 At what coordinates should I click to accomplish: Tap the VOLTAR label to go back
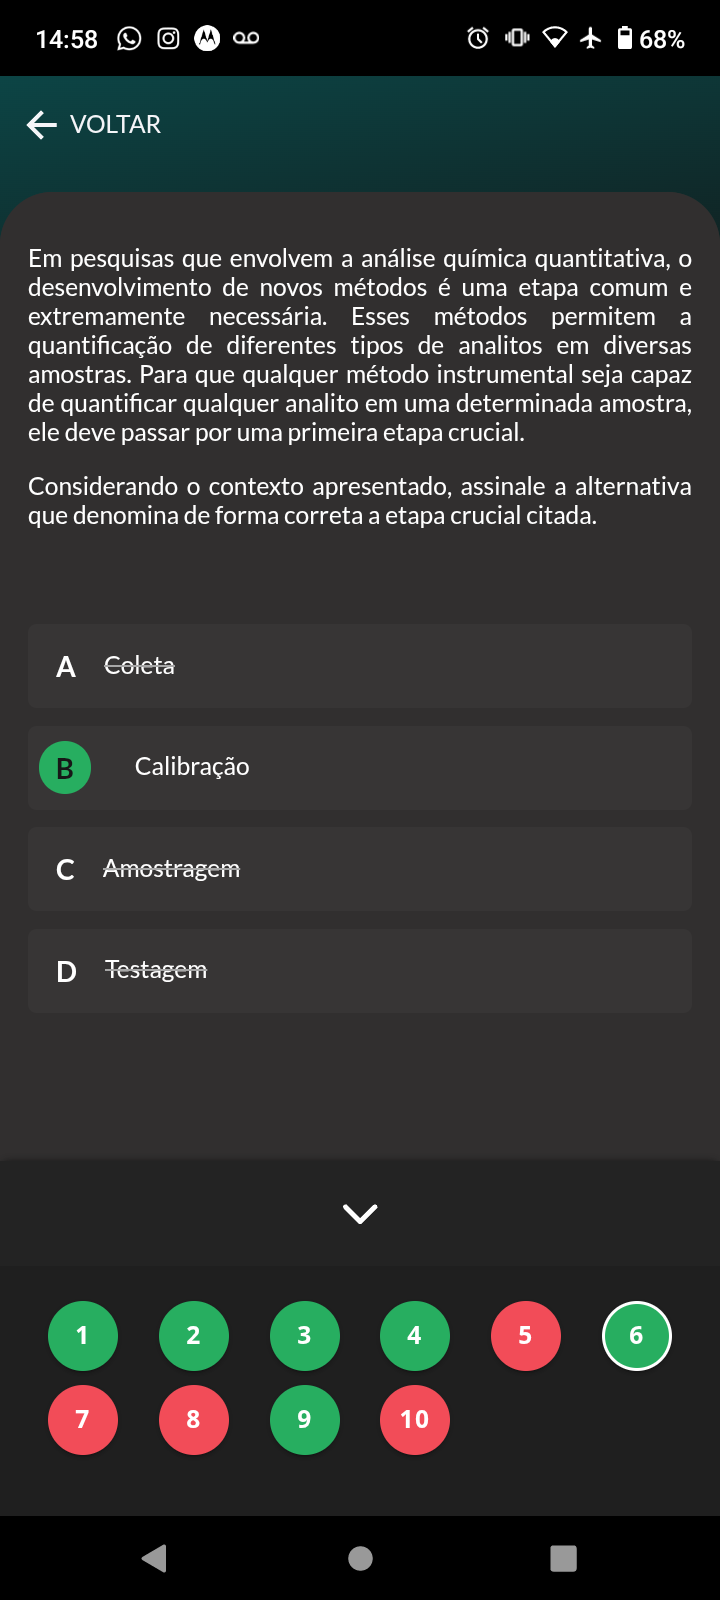[115, 125]
